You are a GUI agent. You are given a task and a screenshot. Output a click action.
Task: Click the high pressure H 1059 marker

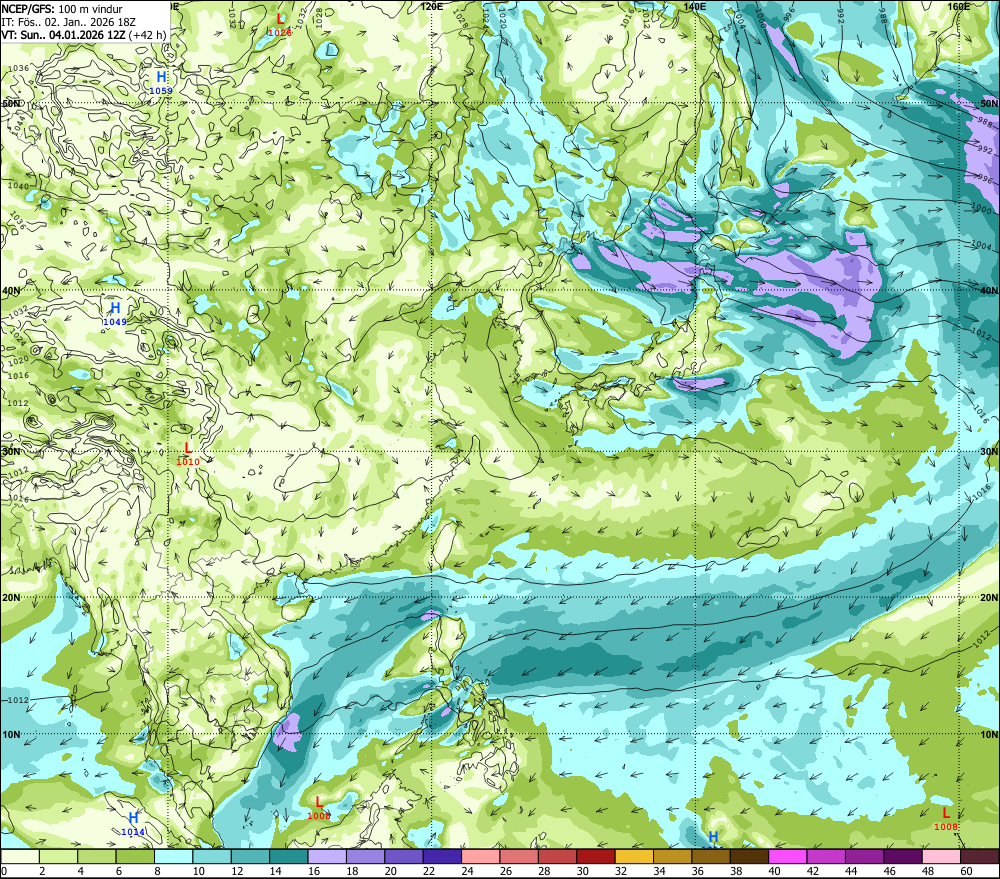tap(161, 82)
